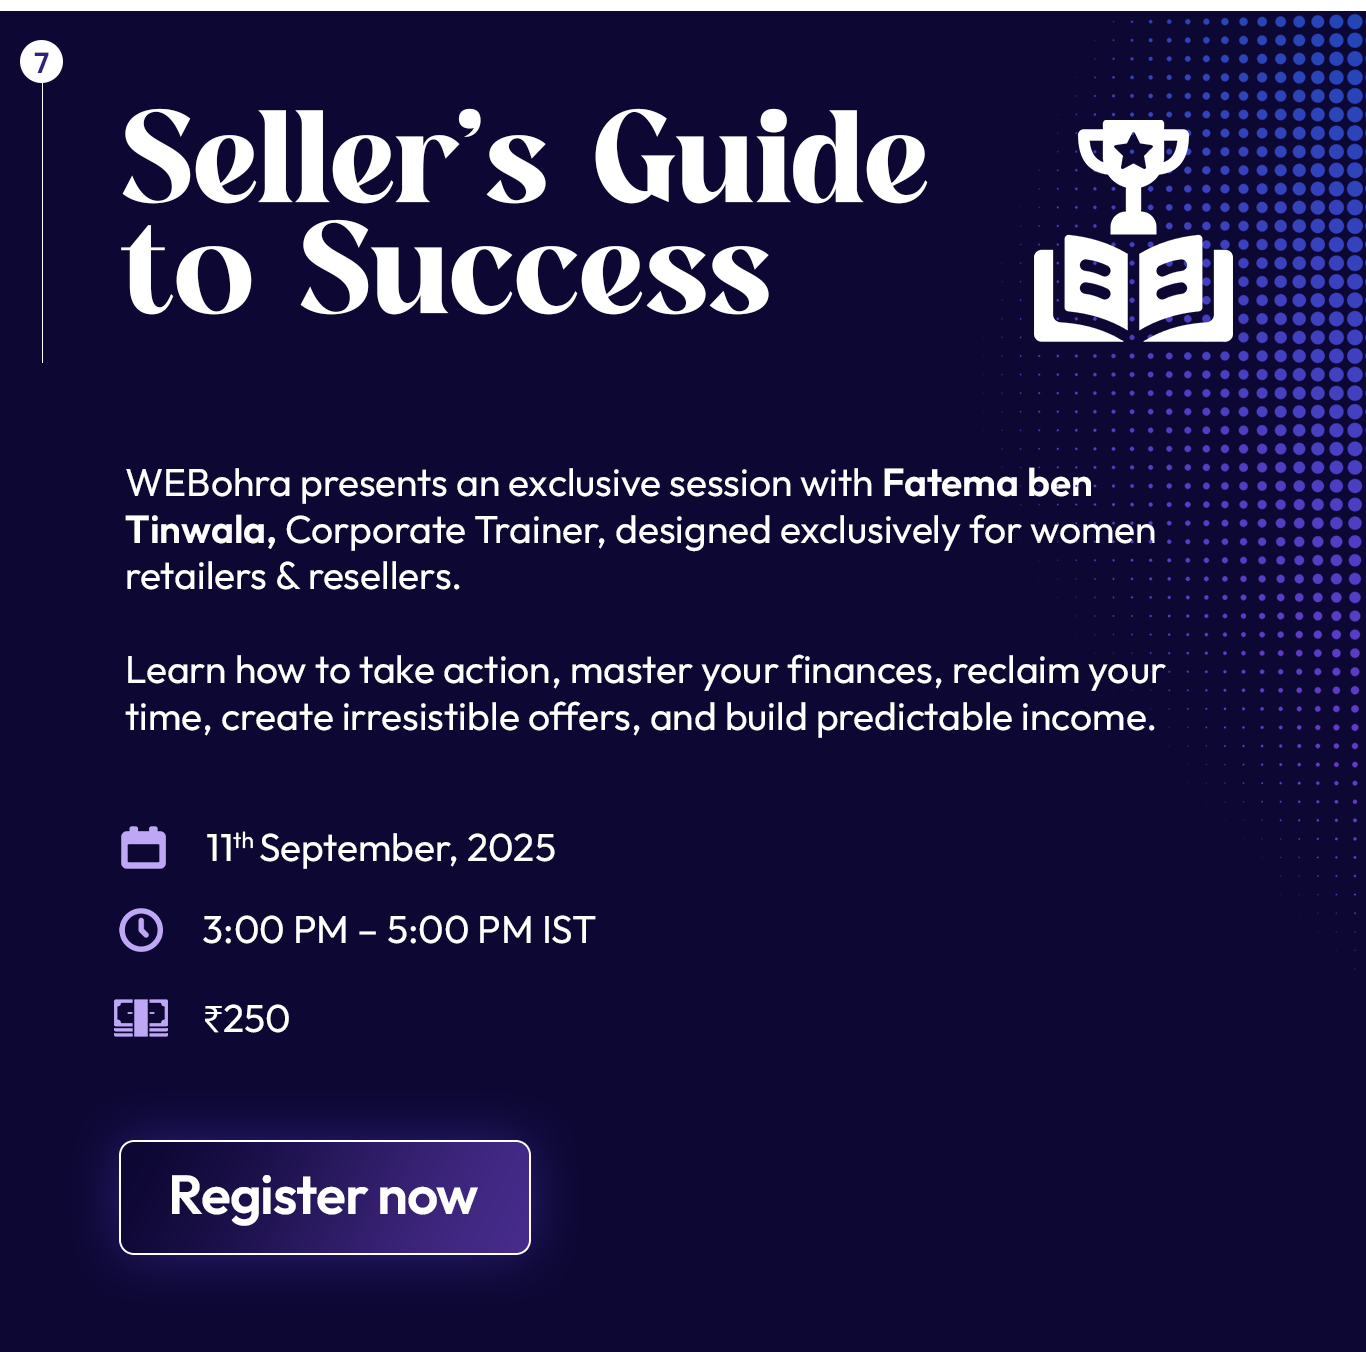Image resolution: width=1366 pixels, height=1352 pixels.
Task: Click the 'predictable income' phrase
Action: (x=984, y=718)
